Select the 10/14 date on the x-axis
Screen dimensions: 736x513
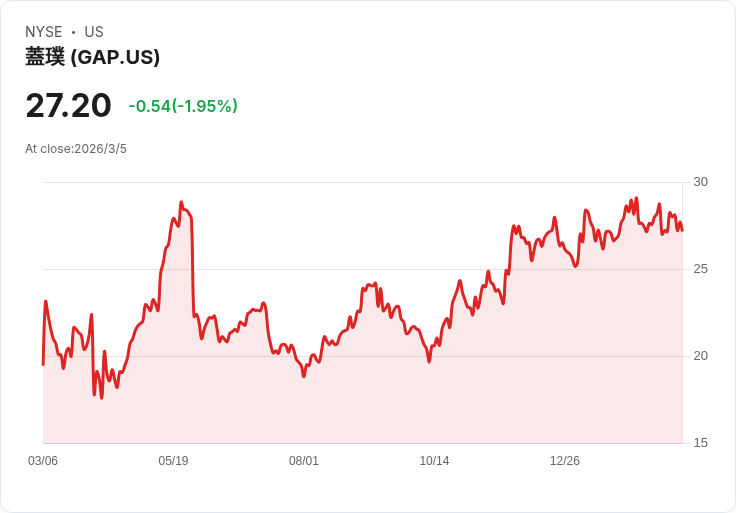pyautogui.click(x=434, y=461)
